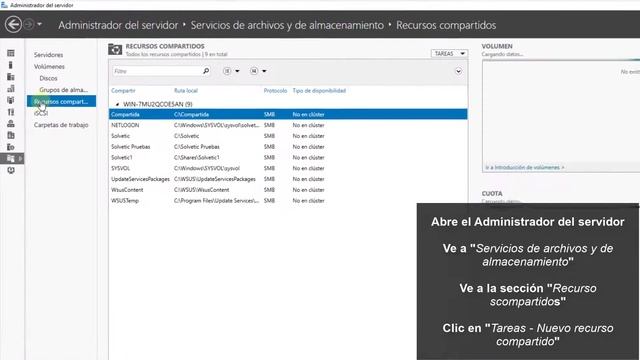Select the NETLOGON share row
640x360 pixels.
tap(288, 125)
